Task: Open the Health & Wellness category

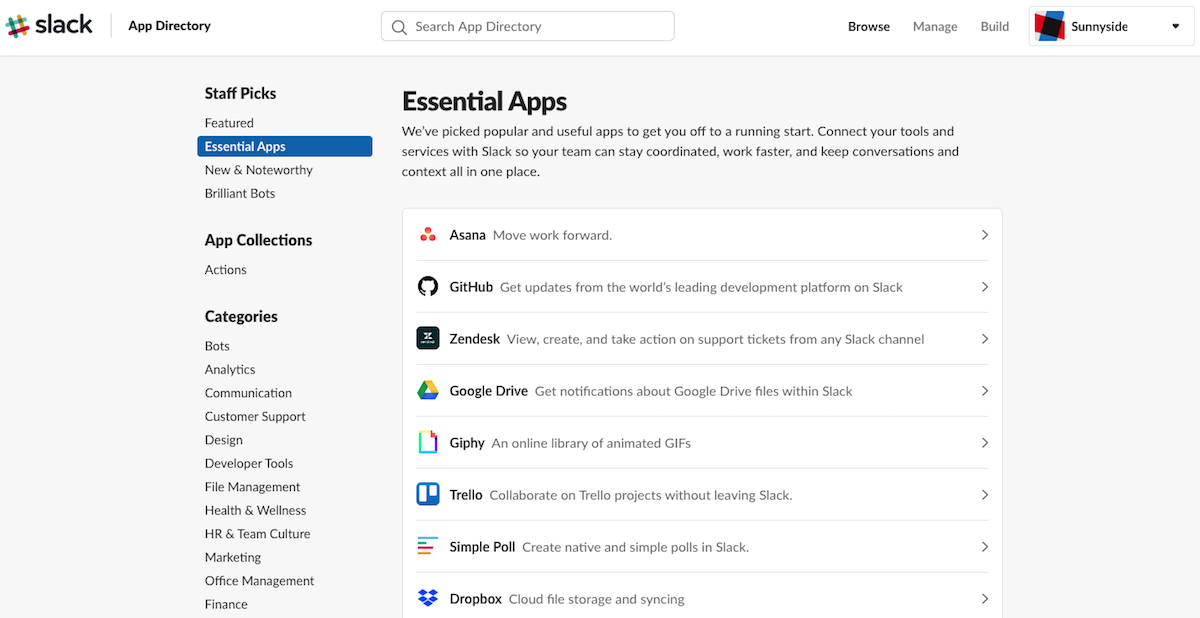Action: (x=255, y=511)
